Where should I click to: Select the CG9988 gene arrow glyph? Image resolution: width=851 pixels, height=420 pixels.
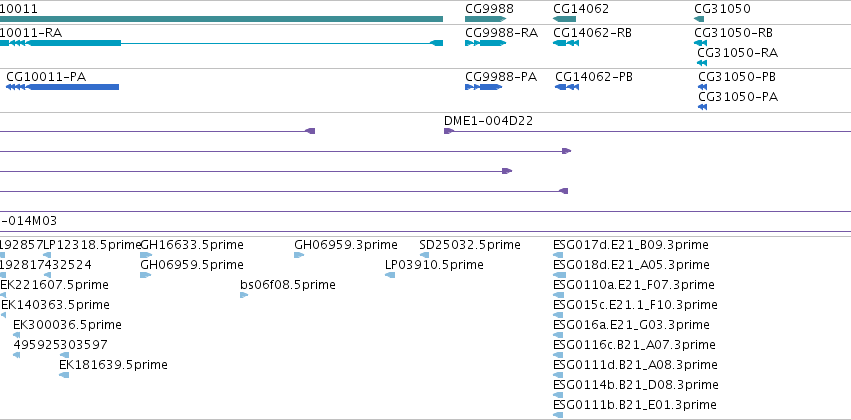pyautogui.click(x=485, y=19)
